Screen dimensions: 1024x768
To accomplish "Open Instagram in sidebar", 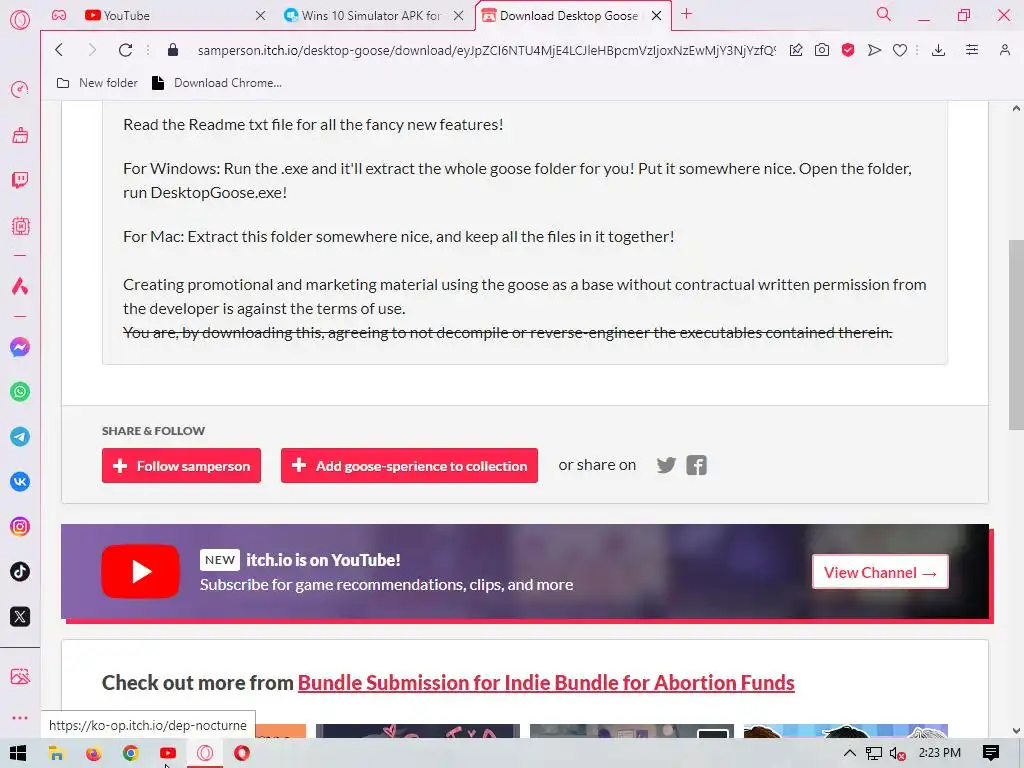I will pyautogui.click(x=20, y=526).
